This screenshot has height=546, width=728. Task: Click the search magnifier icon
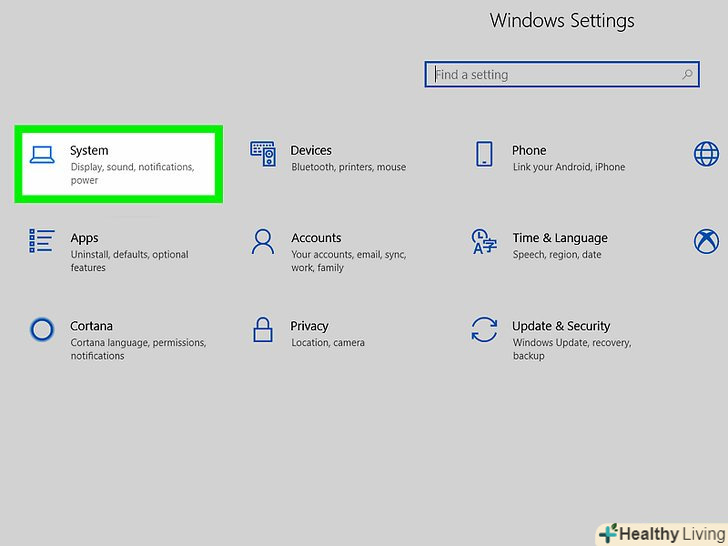pyautogui.click(x=687, y=74)
